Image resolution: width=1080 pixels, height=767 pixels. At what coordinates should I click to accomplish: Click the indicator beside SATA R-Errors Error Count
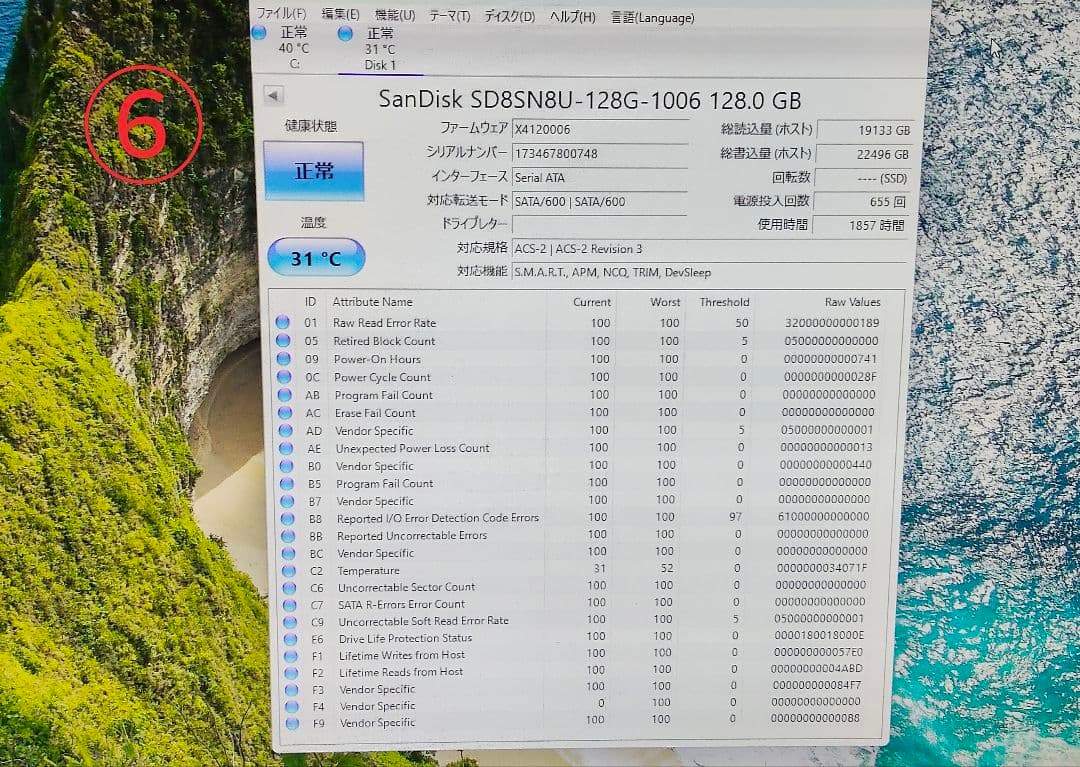point(289,604)
